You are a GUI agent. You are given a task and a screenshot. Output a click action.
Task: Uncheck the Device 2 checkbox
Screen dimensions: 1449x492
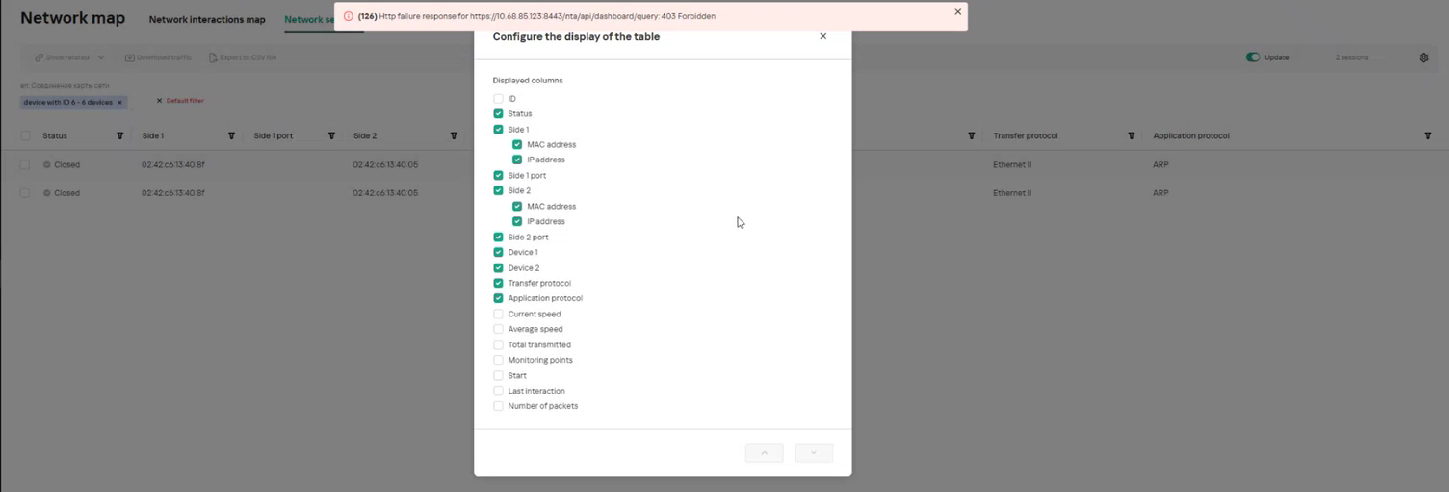coord(498,268)
